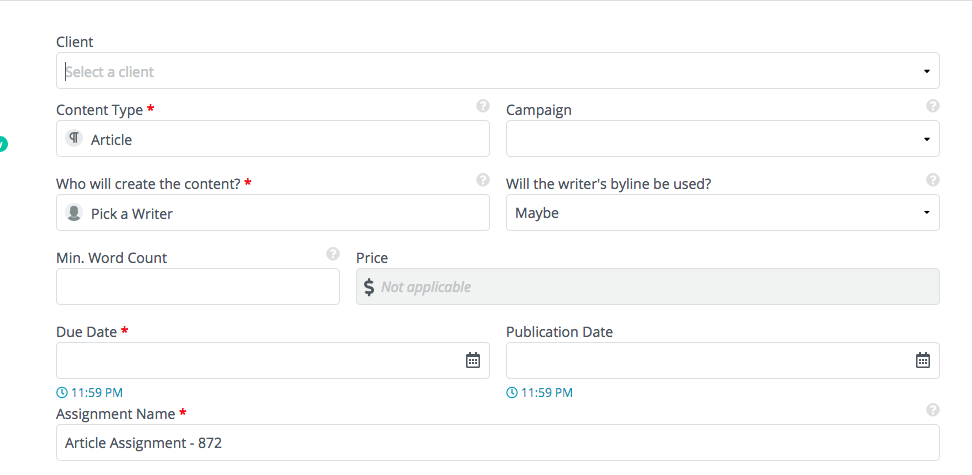Click the 11:59 PM link under Due Date
This screenshot has width=972, height=475.
90,393
